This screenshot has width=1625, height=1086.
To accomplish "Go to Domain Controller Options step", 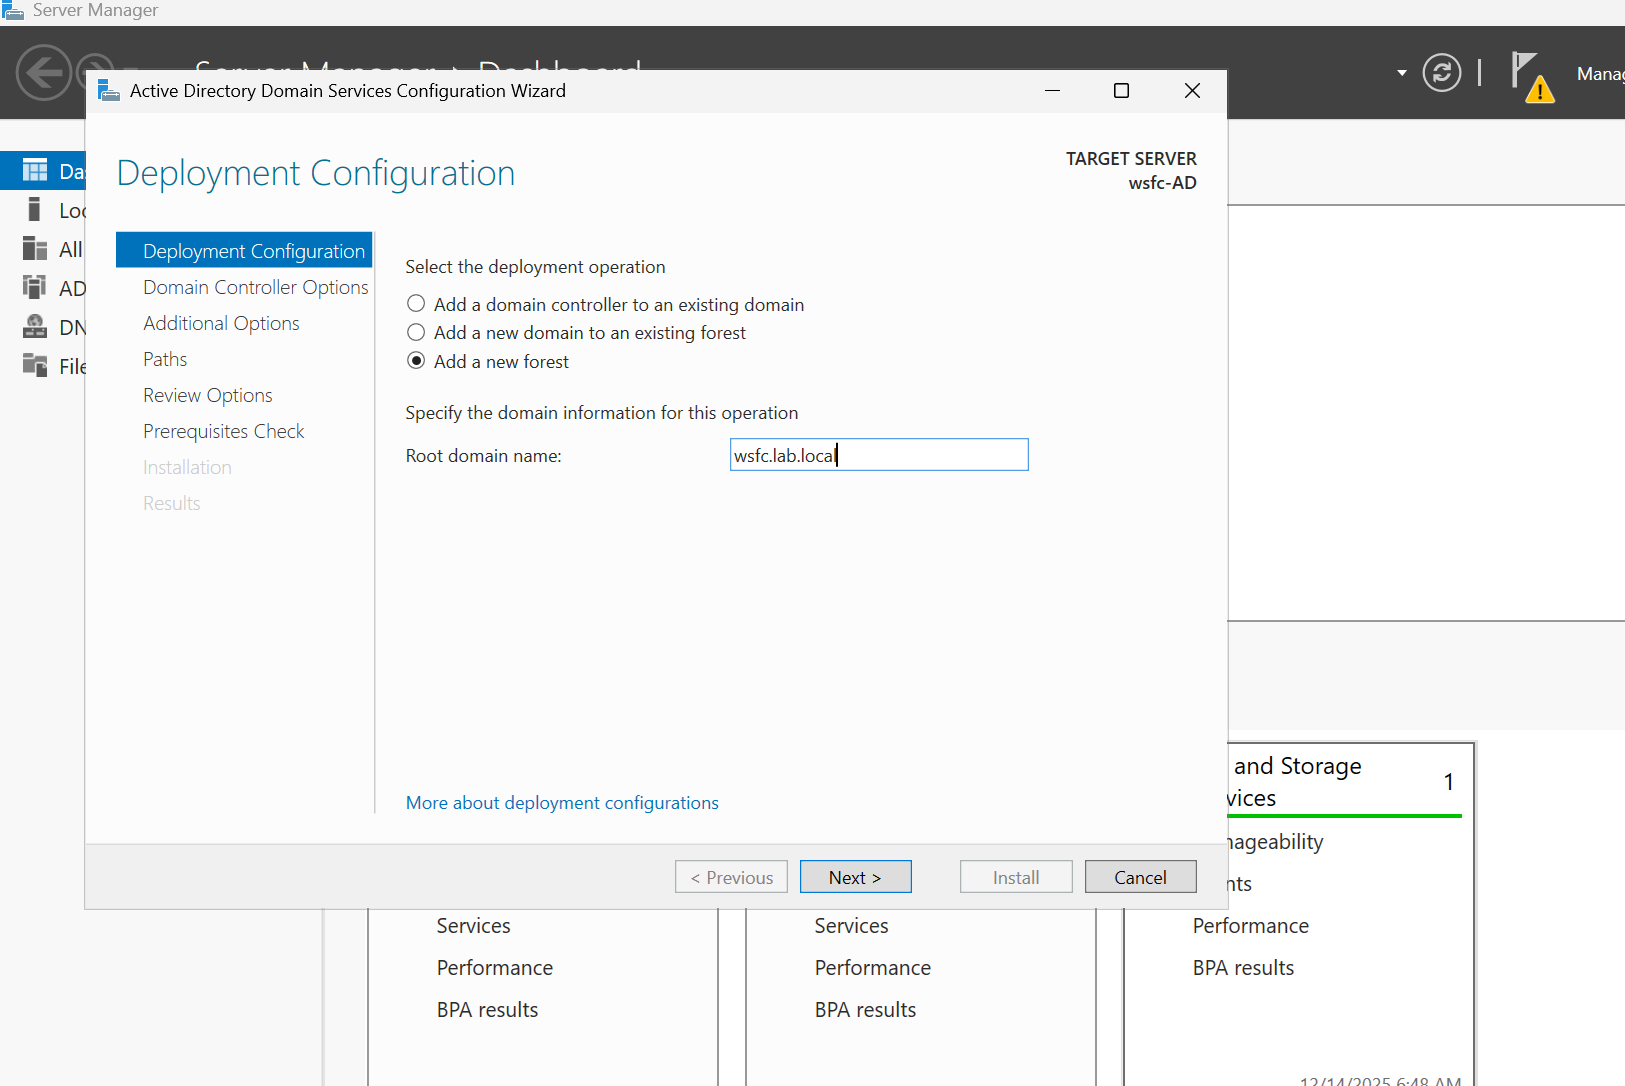I will tap(255, 287).
